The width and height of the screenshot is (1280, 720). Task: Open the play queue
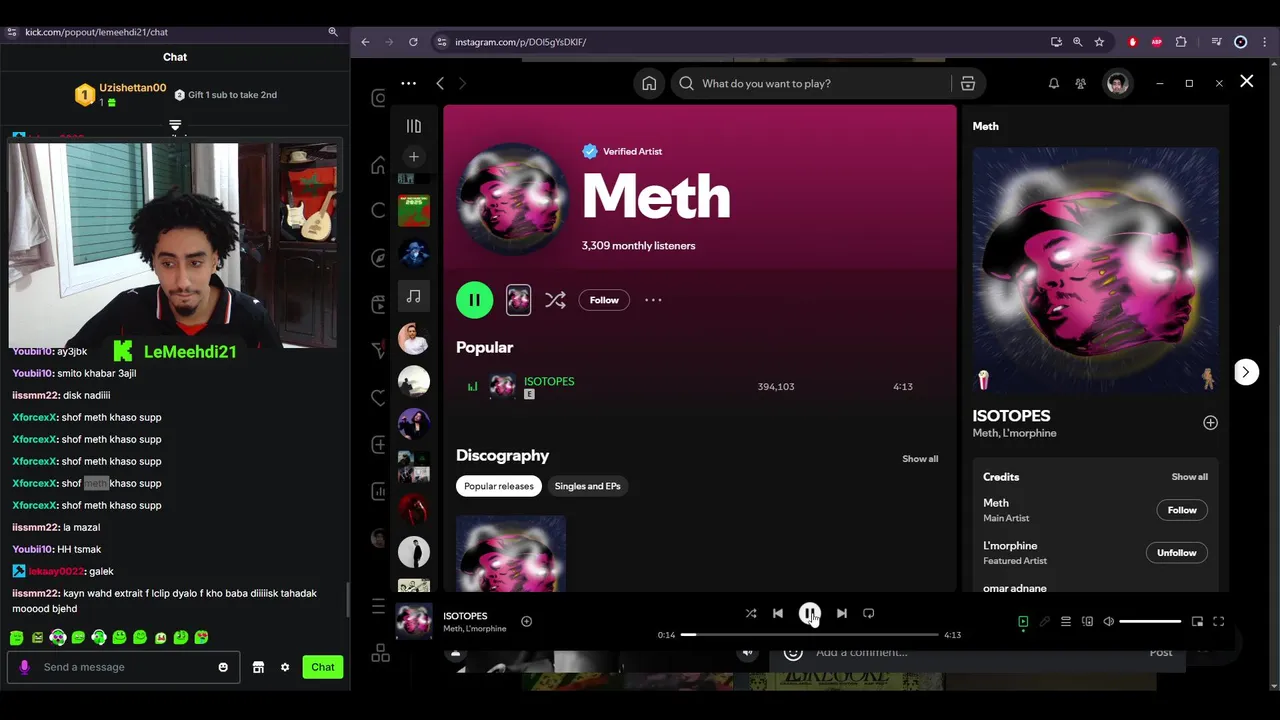pyautogui.click(x=1066, y=621)
